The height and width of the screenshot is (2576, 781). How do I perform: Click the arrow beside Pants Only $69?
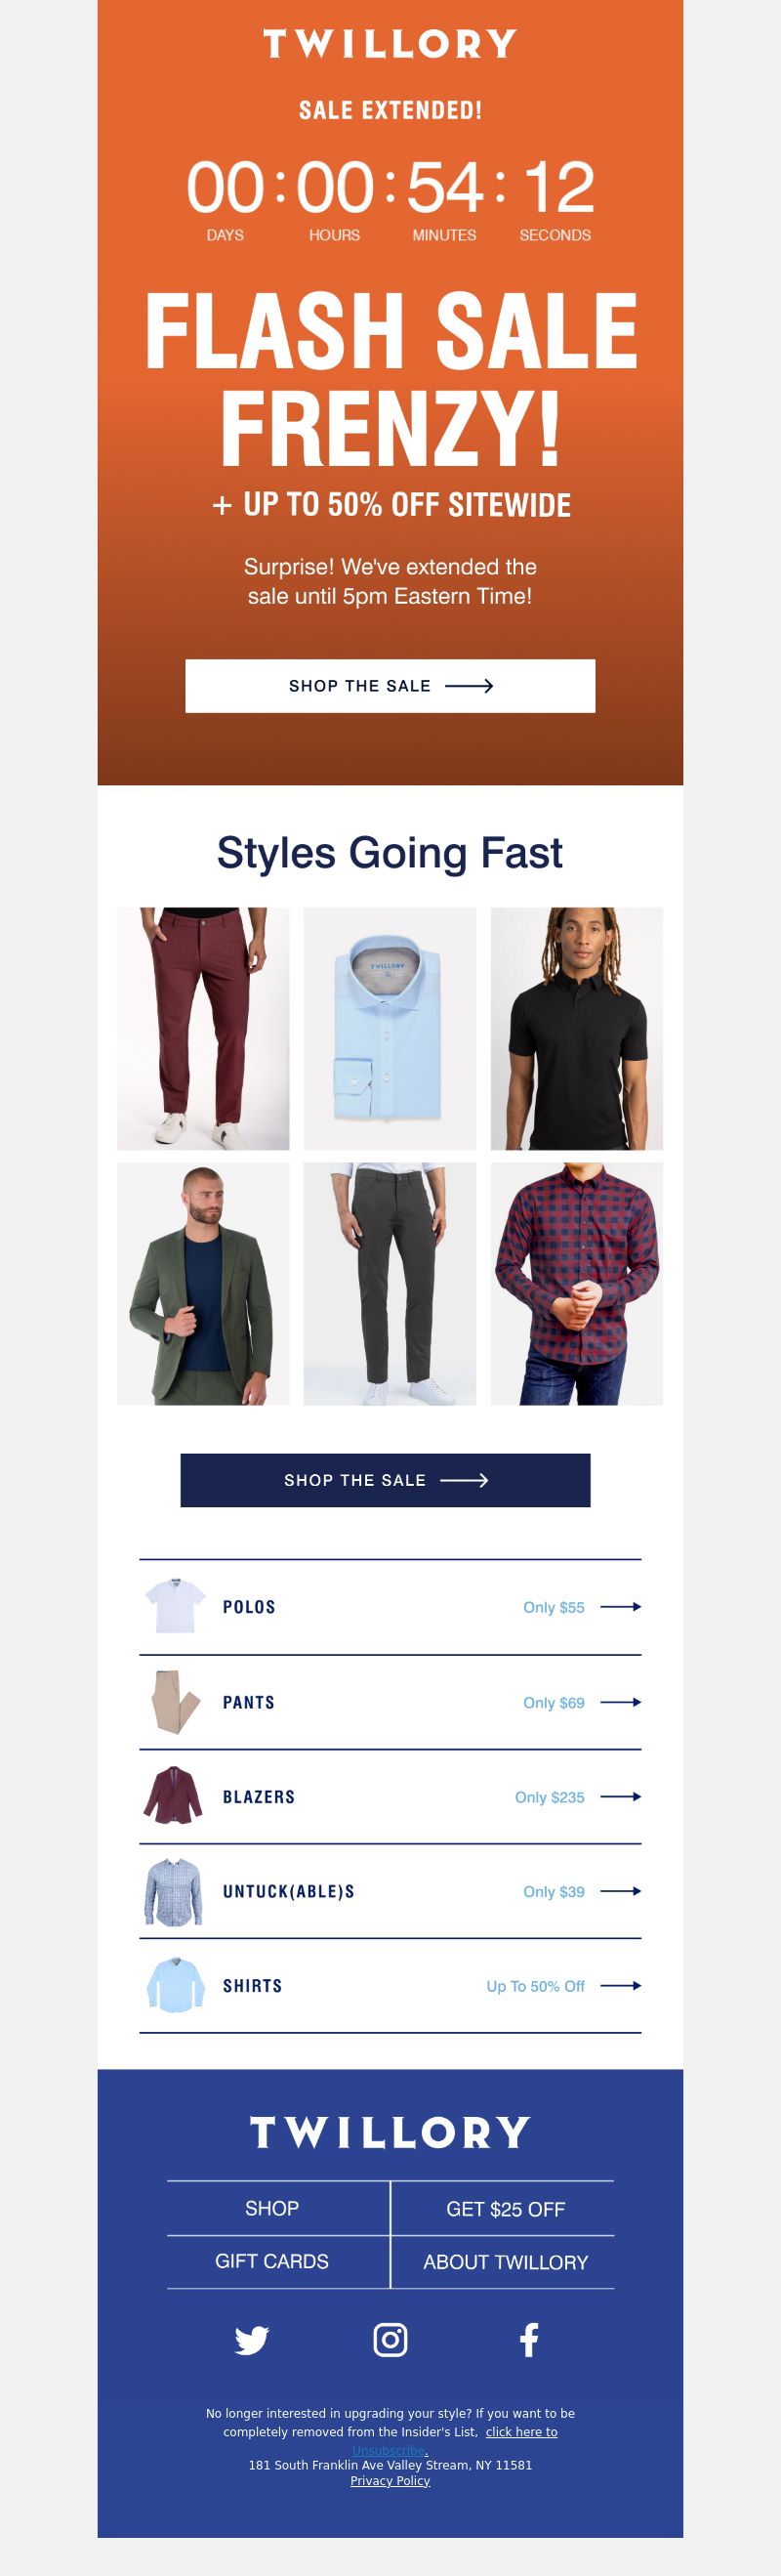click(621, 1702)
